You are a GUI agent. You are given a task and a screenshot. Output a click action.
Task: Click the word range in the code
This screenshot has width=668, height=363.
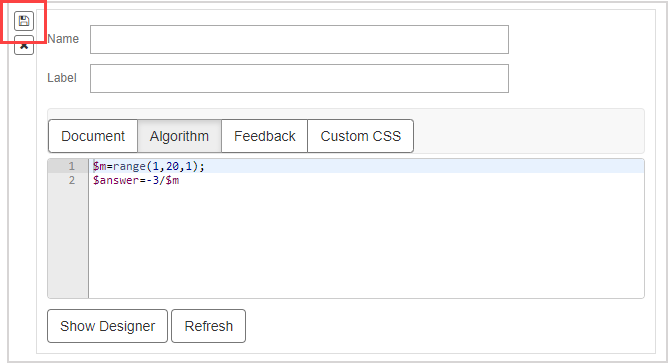[x=129, y=166]
